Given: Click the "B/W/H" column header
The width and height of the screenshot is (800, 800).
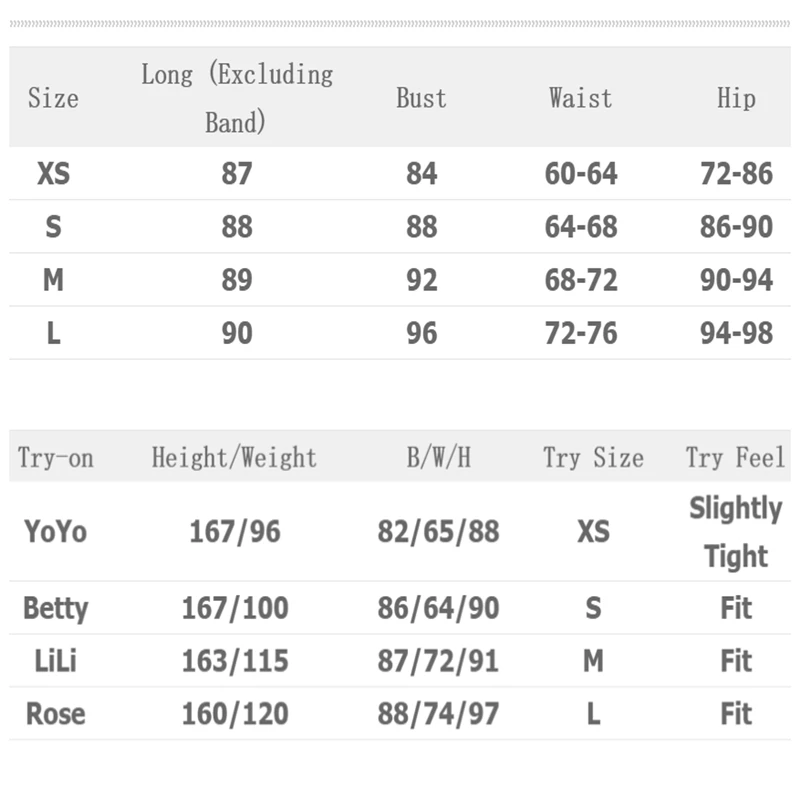Looking at the screenshot, I should pyautogui.click(x=438, y=458).
